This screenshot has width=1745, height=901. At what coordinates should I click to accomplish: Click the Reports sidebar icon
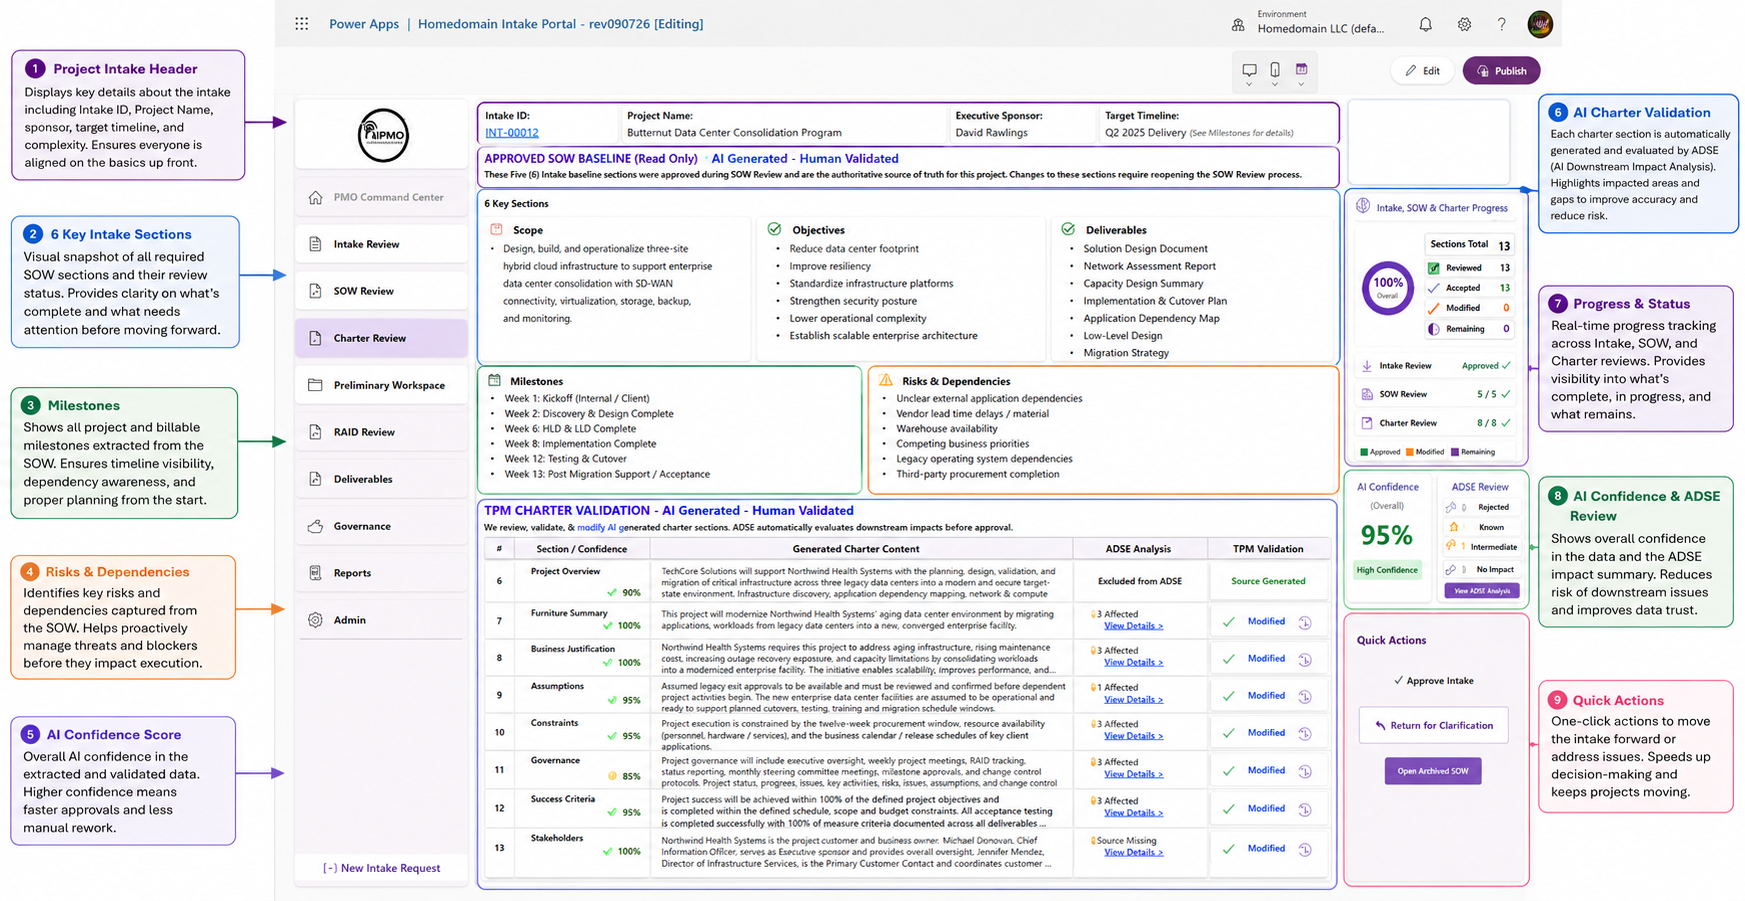316,573
